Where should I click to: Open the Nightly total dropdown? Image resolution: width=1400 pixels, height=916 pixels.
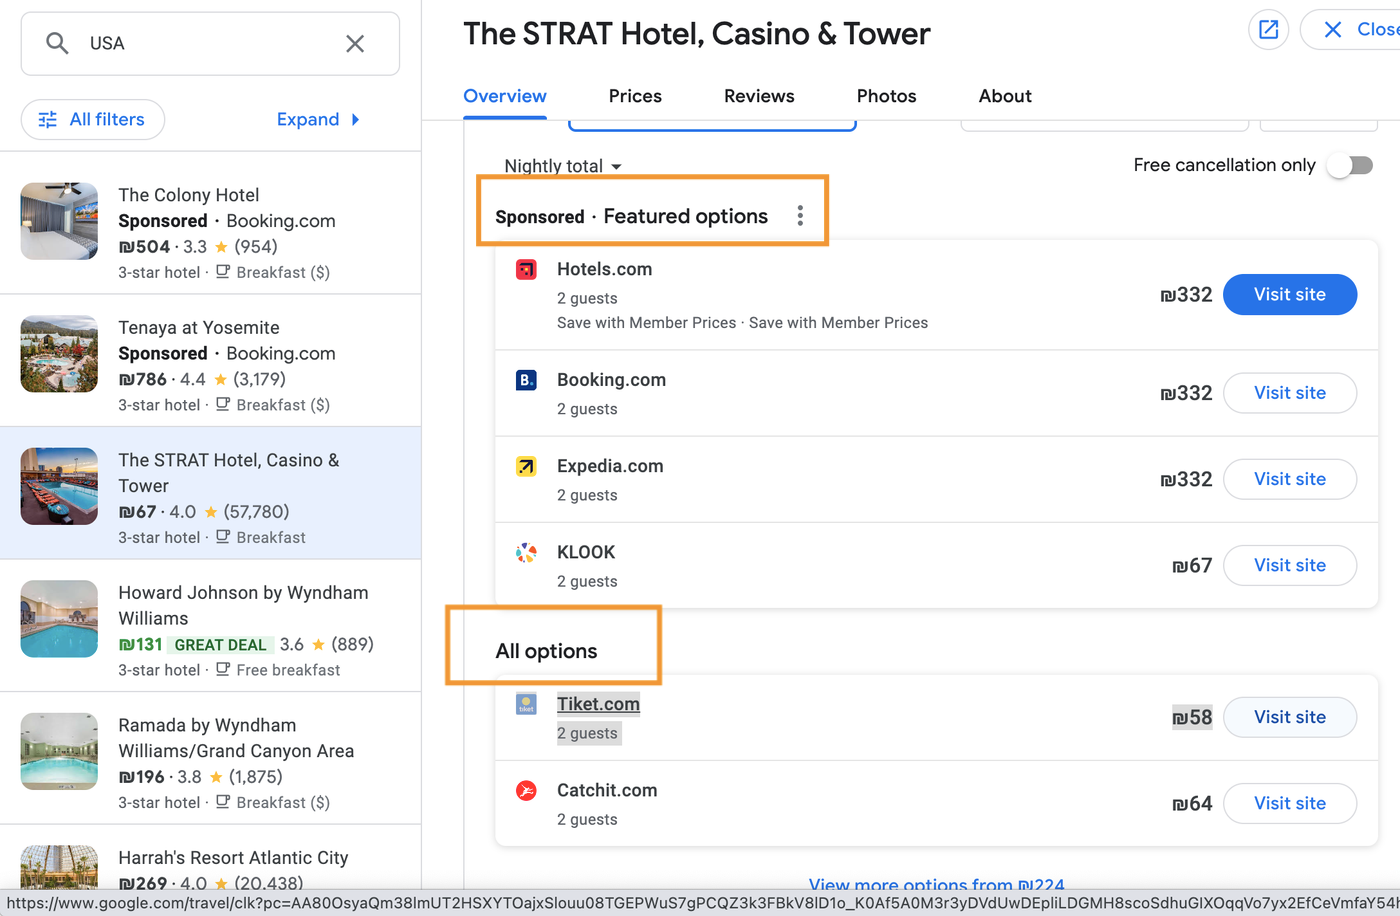(563, 166)
